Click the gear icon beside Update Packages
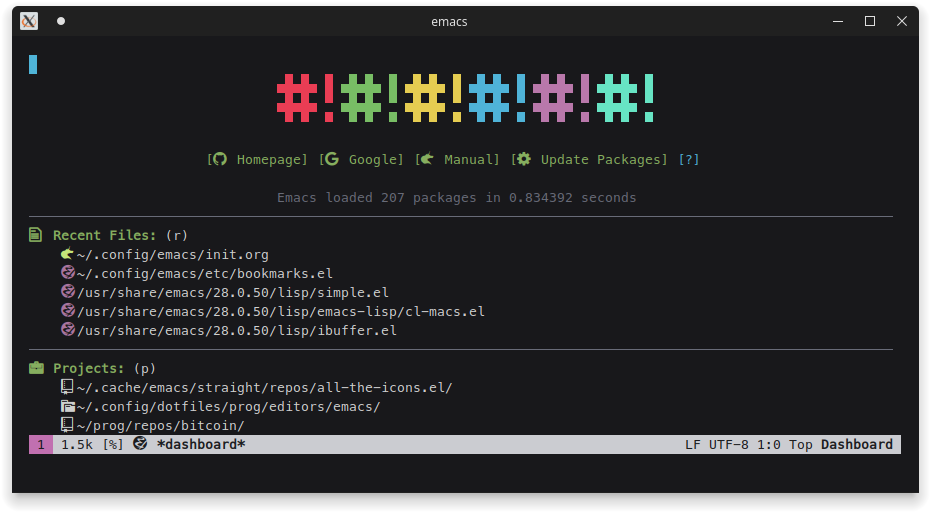The image size is (931, 513). (524, 159)
